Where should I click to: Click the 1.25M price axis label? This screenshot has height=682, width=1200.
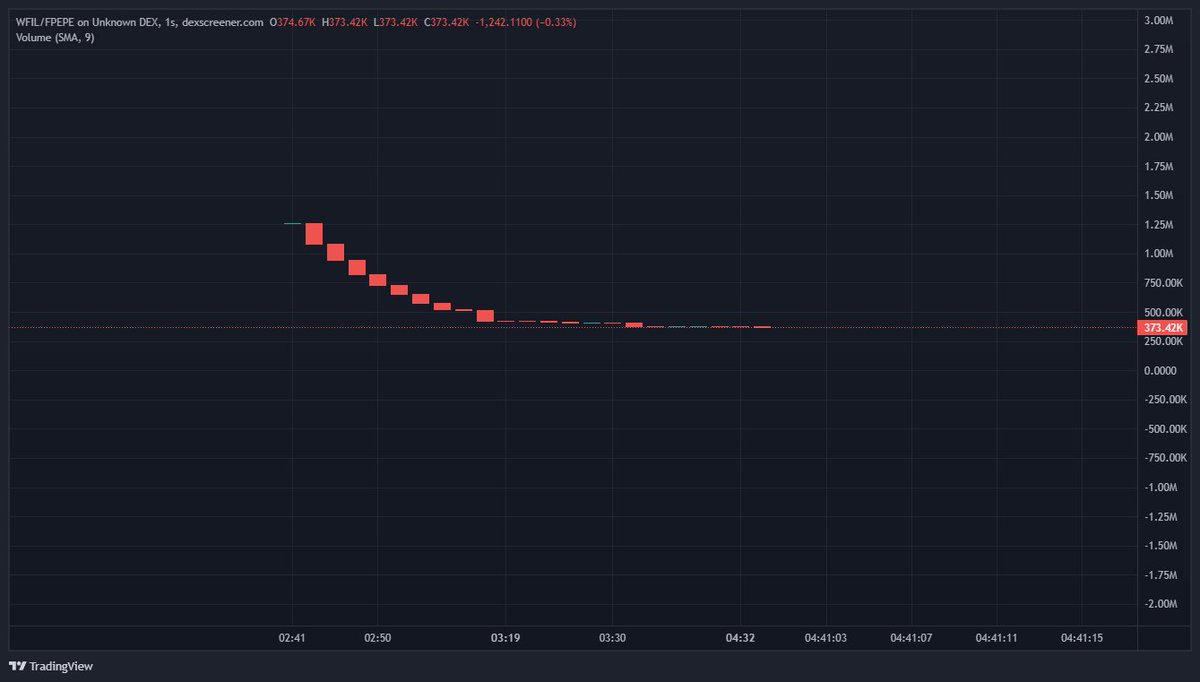[1158, 225]
